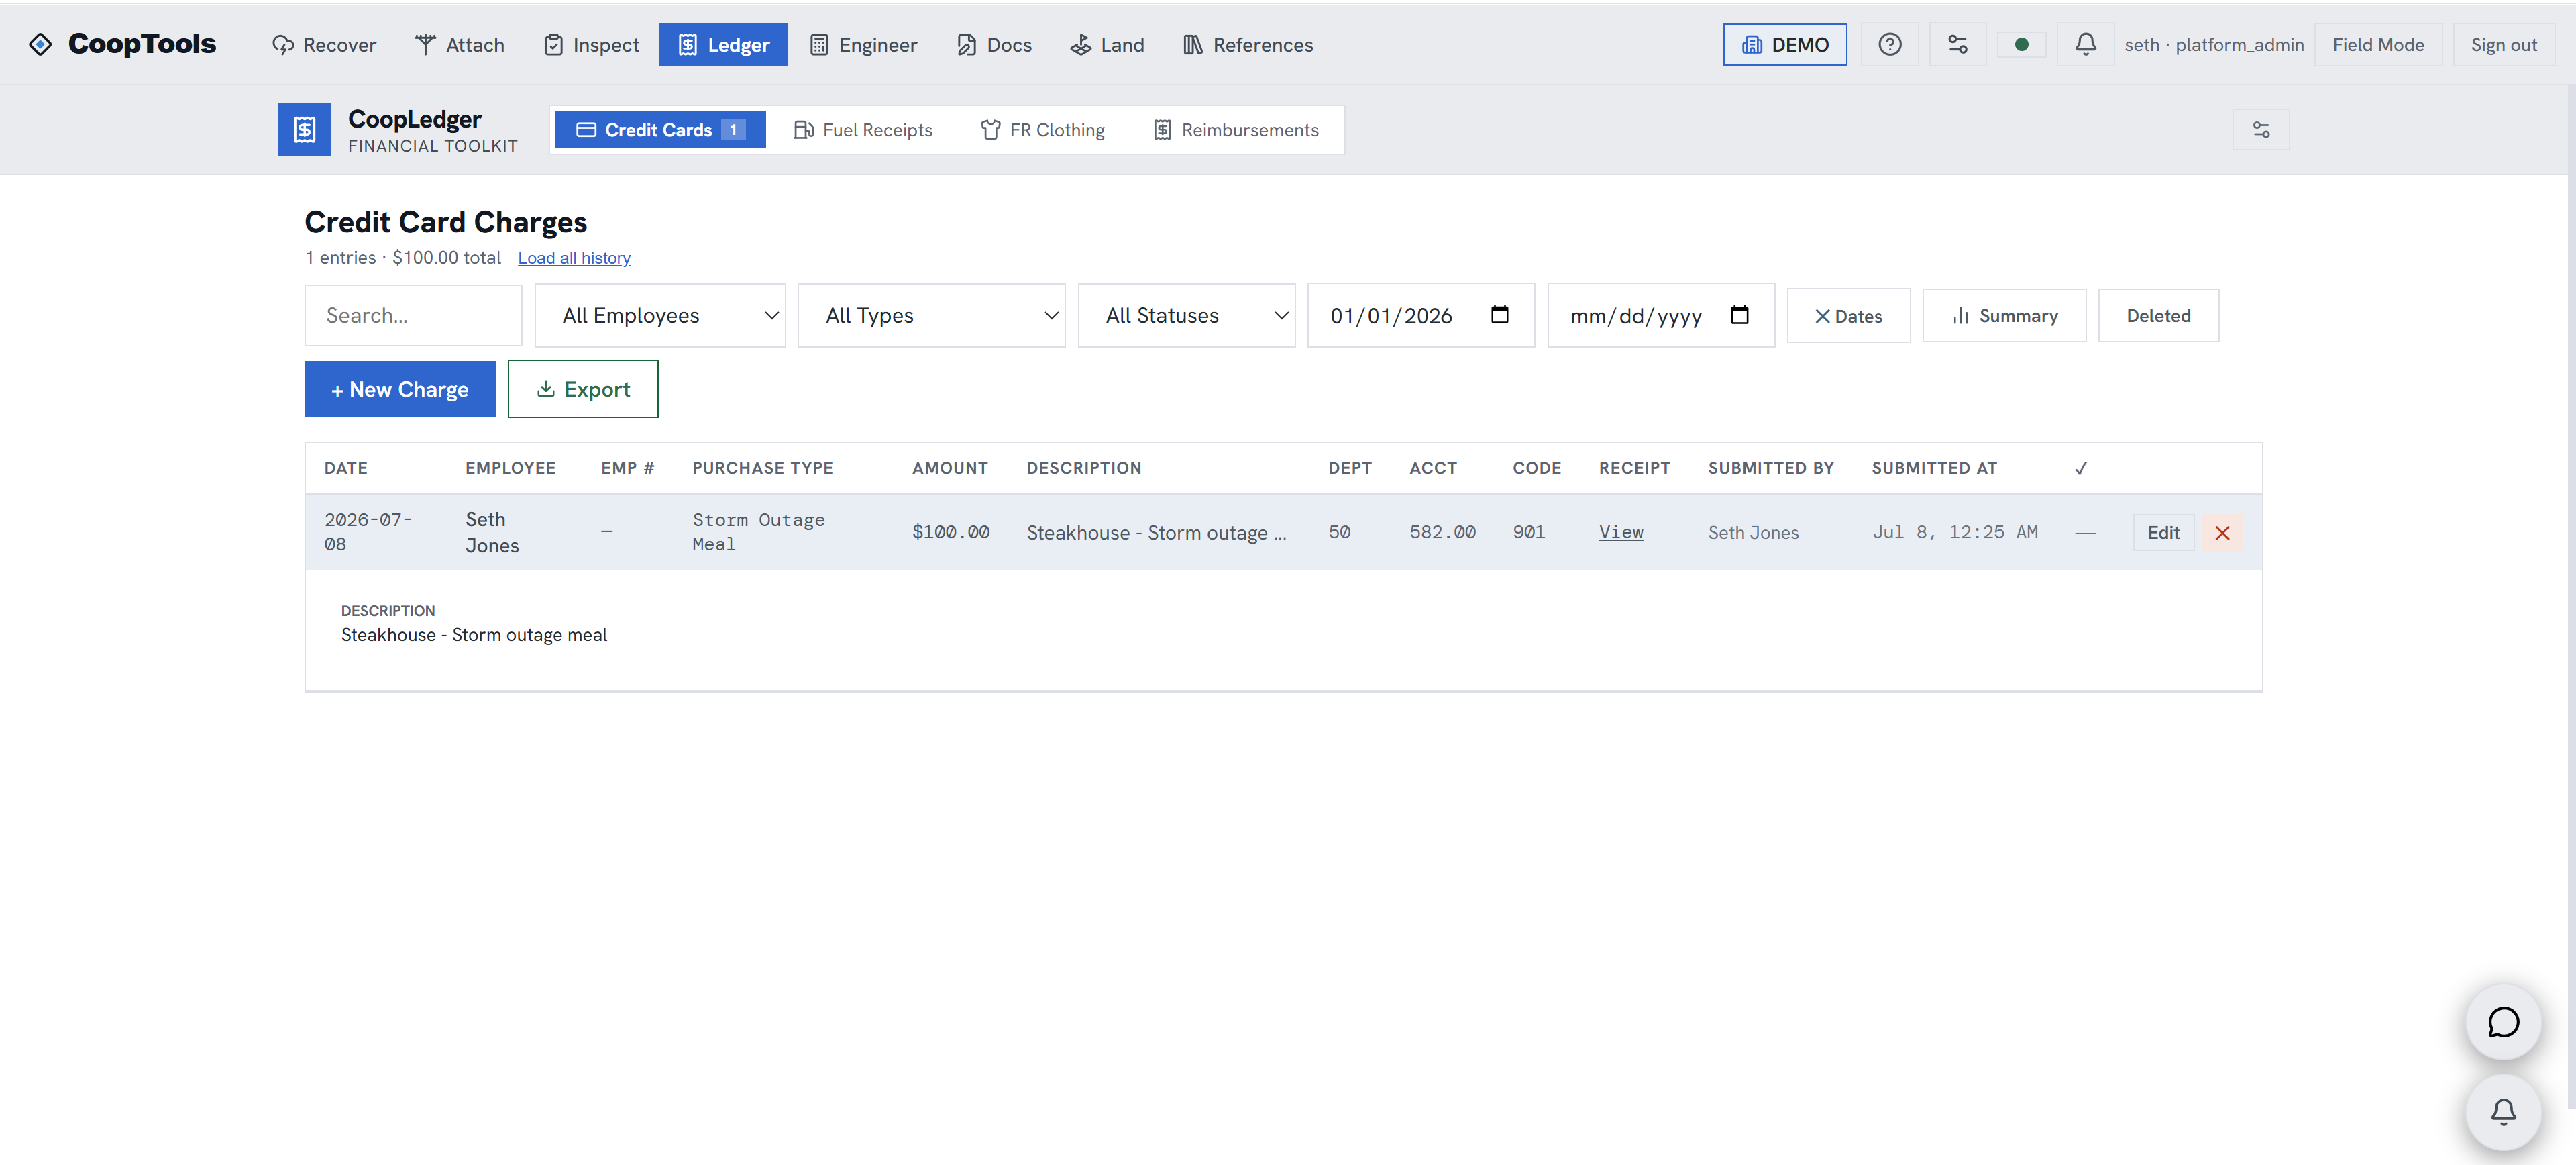2576x1165 pixels.
Task: Click the checkmark column header
Action: point(2080,467)
